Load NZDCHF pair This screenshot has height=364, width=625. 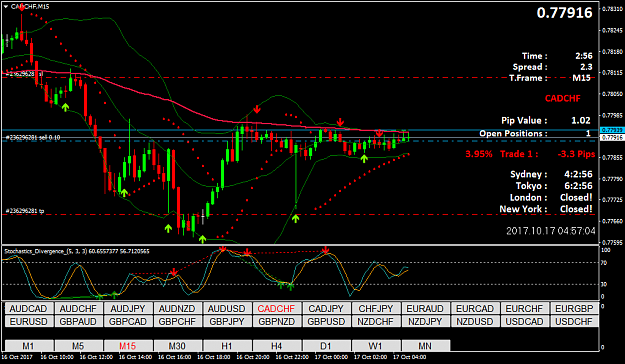[x=375, y=321]
